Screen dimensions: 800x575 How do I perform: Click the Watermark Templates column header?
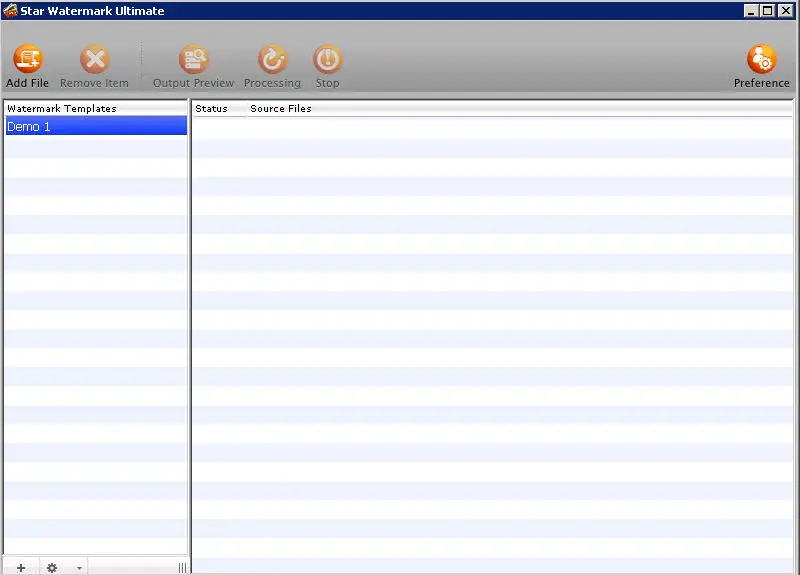click(x=96, y=108)
